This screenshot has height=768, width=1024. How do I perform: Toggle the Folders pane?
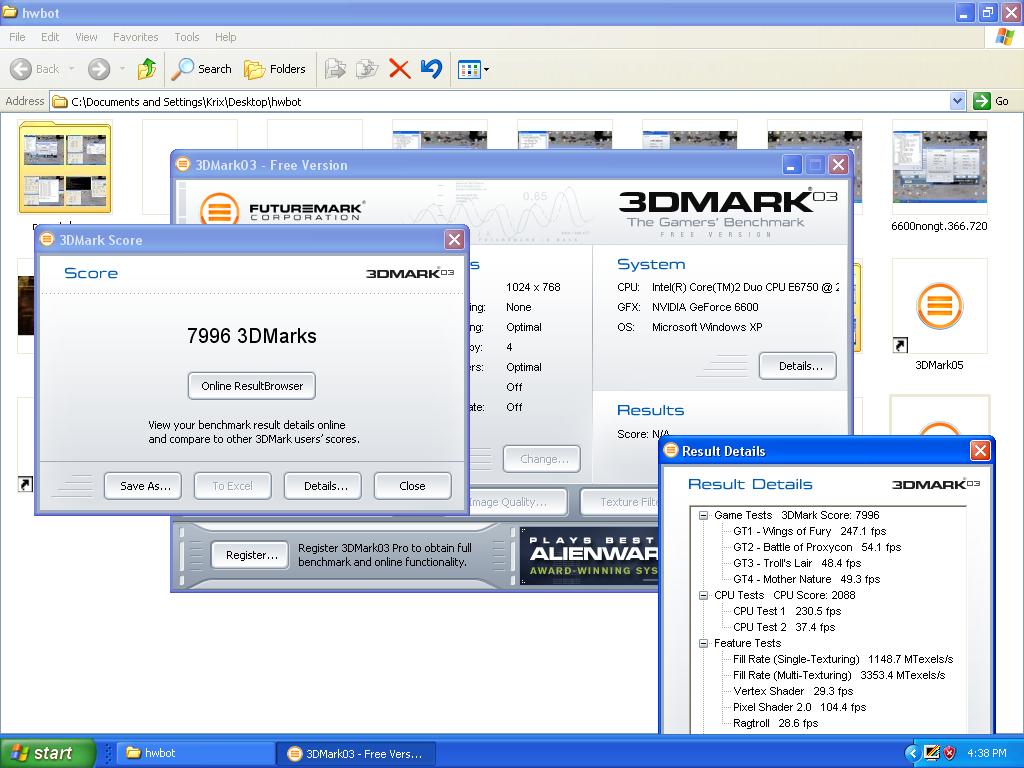click(274, 69)
